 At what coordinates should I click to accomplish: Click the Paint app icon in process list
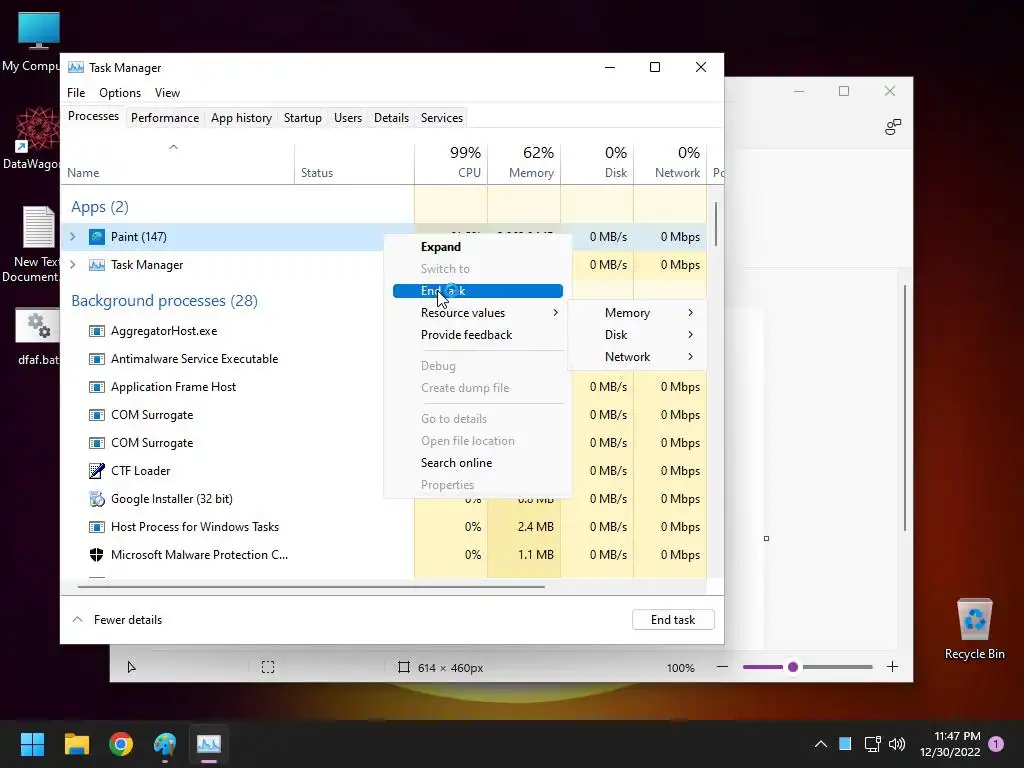[x=97, y=237]
